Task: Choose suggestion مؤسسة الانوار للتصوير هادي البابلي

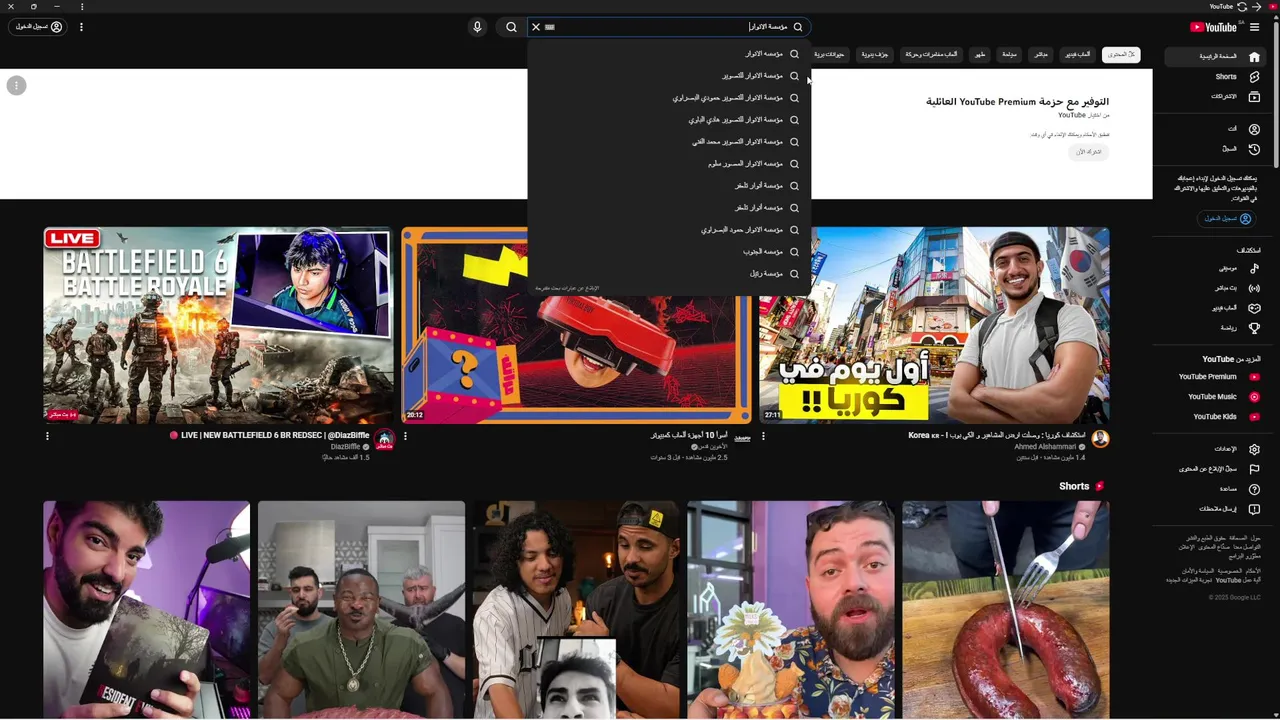Action: click(669, 120)
